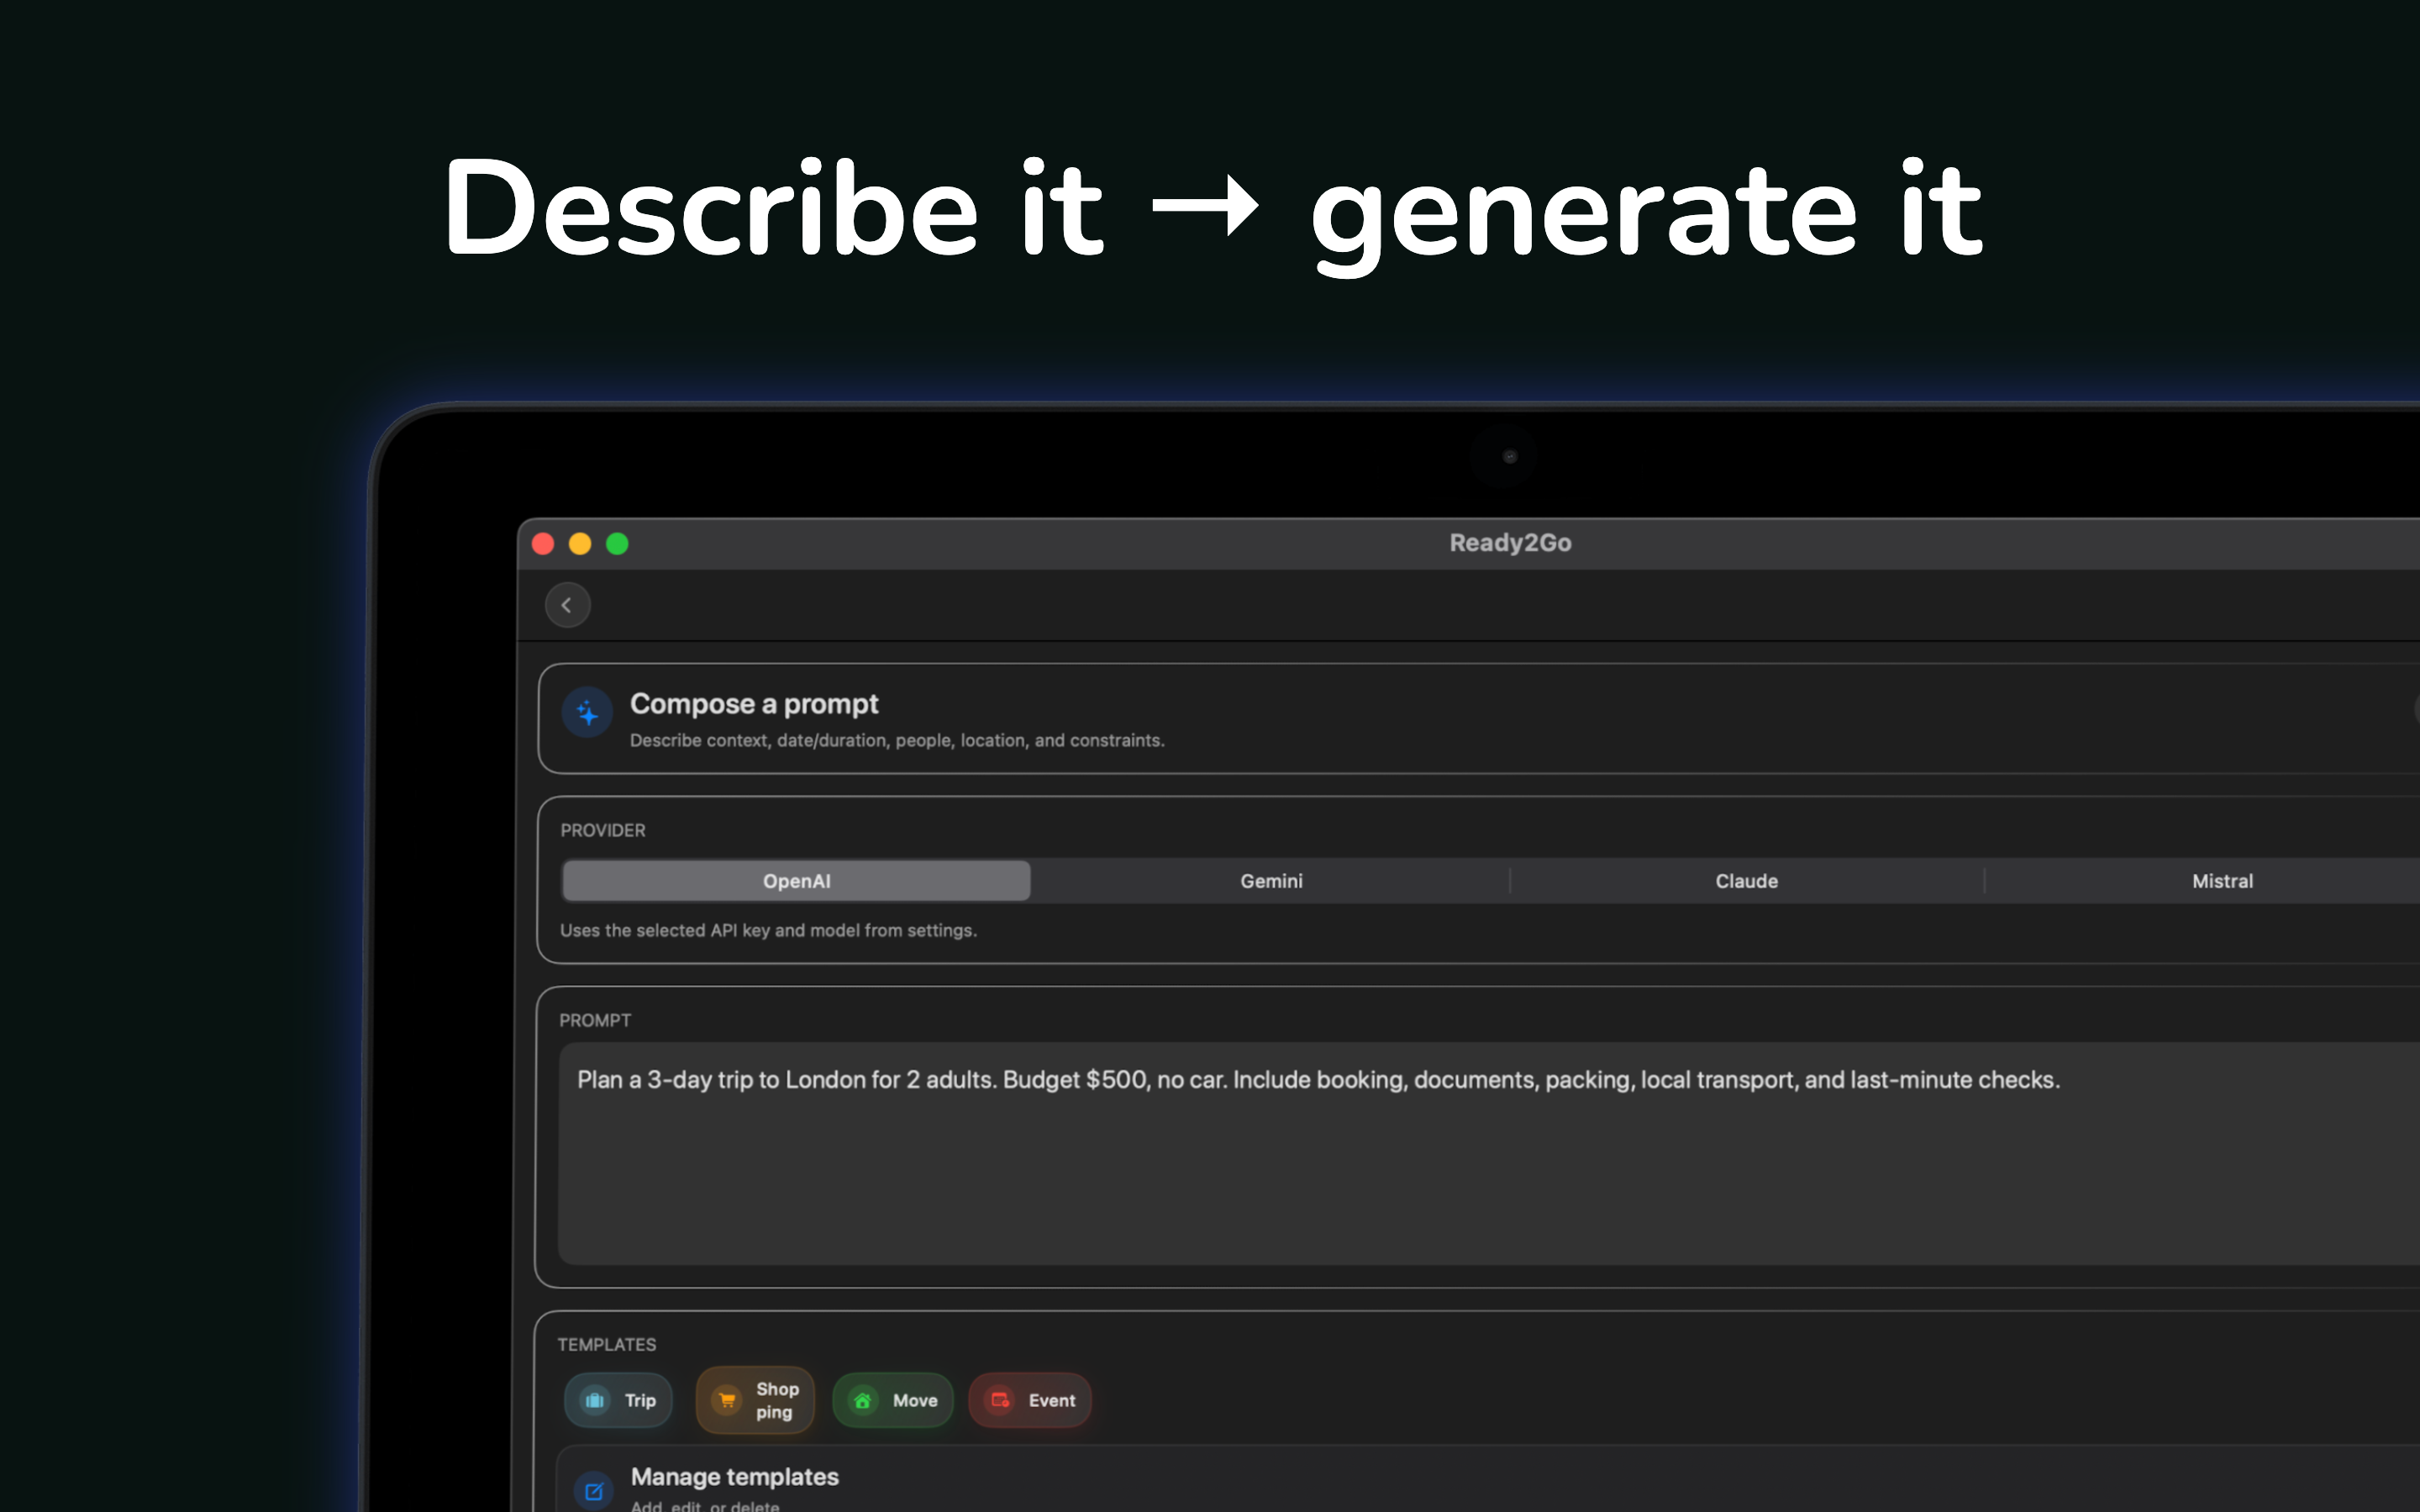2420x1512 pixels.
Task: Select the Event template chip
Action: point(1030,1400)
